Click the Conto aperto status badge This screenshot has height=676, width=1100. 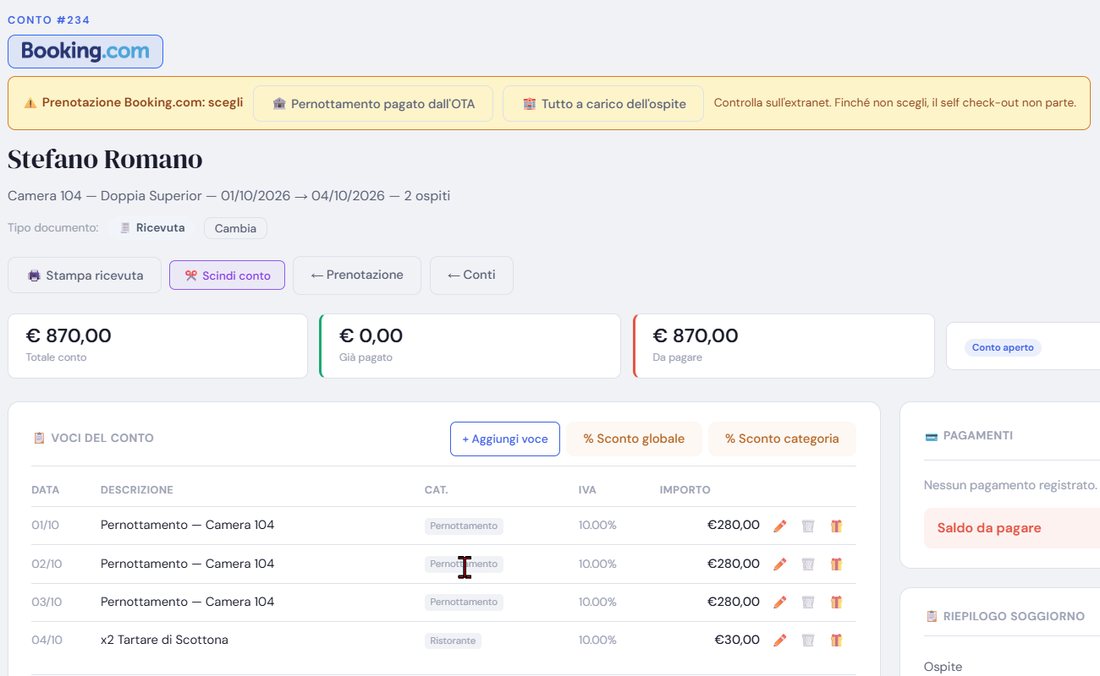point(1002,347)
